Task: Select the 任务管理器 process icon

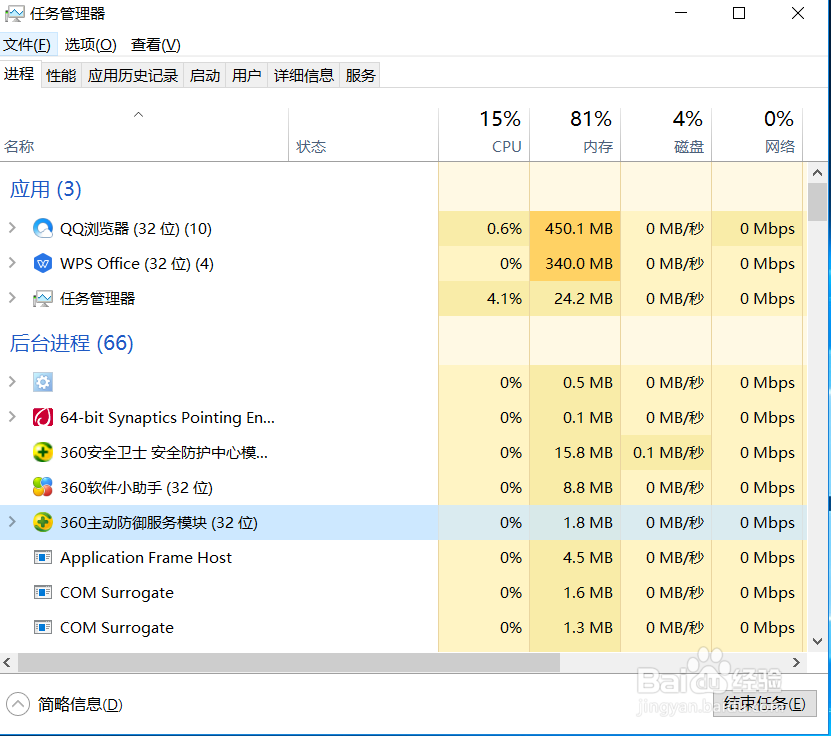Action: pos(42,298)
